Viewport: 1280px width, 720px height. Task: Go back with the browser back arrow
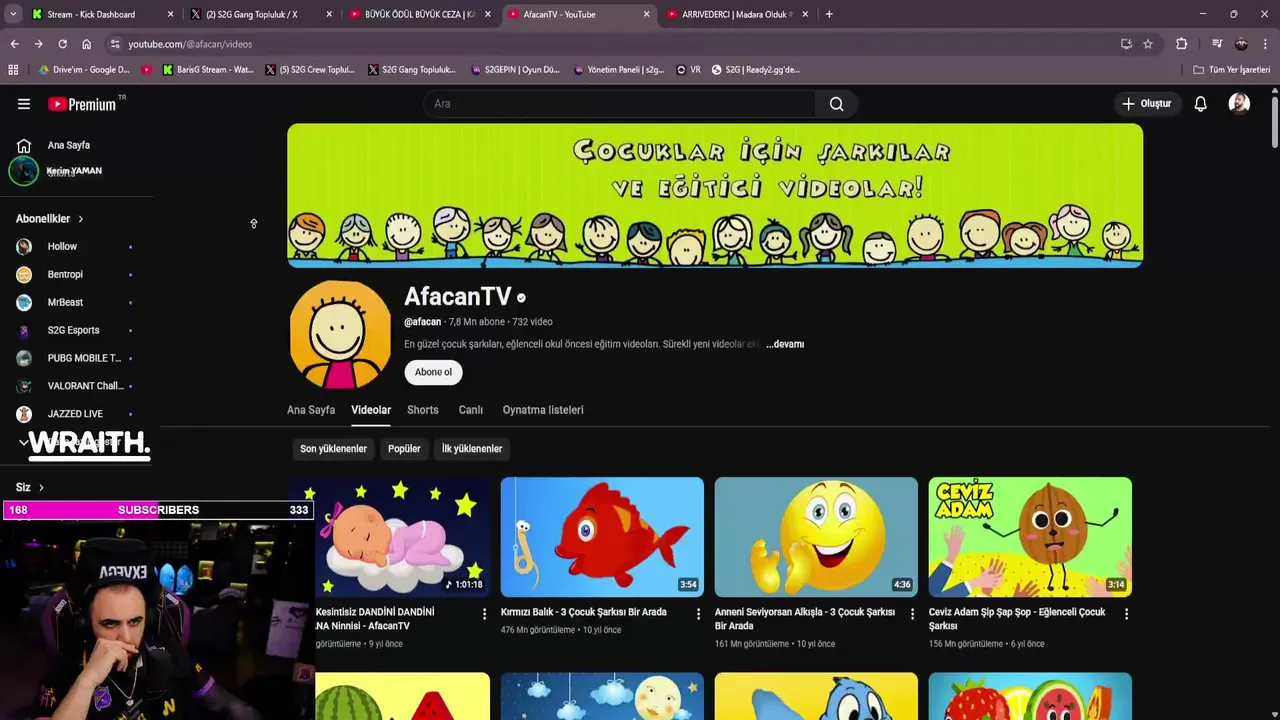[x=14, y=44]
